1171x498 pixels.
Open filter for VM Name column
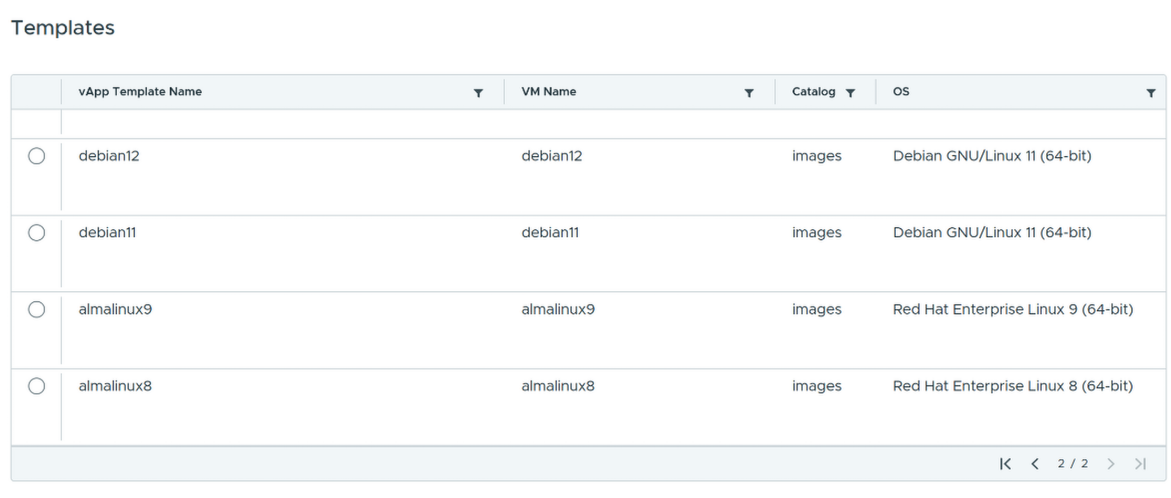(x=749, y=93)
